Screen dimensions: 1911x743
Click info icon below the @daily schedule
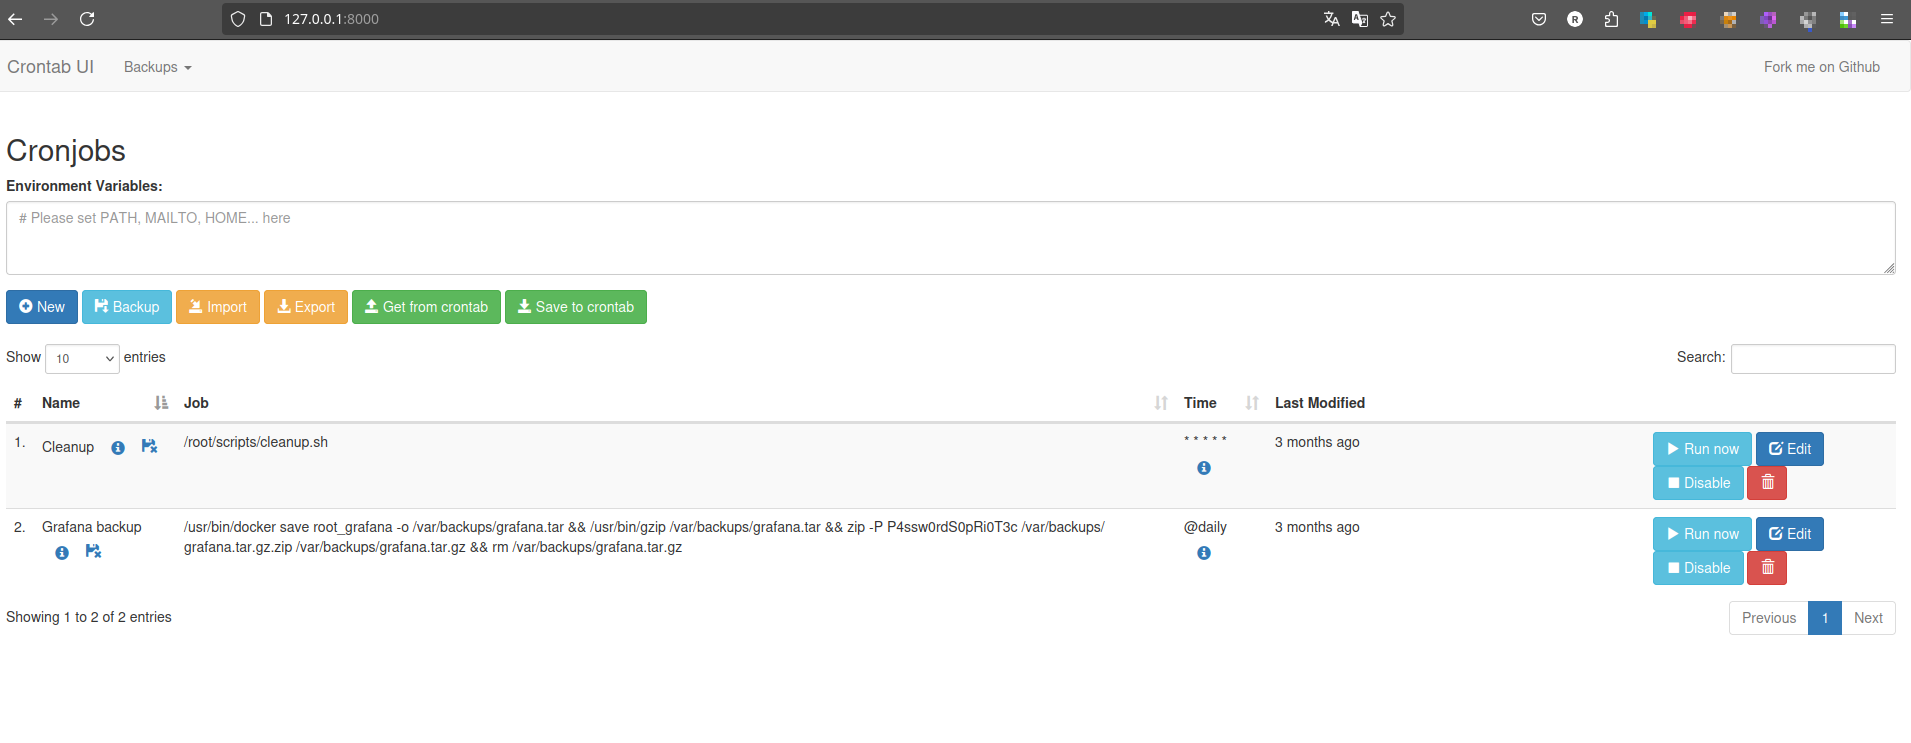tap(1204, 553)
